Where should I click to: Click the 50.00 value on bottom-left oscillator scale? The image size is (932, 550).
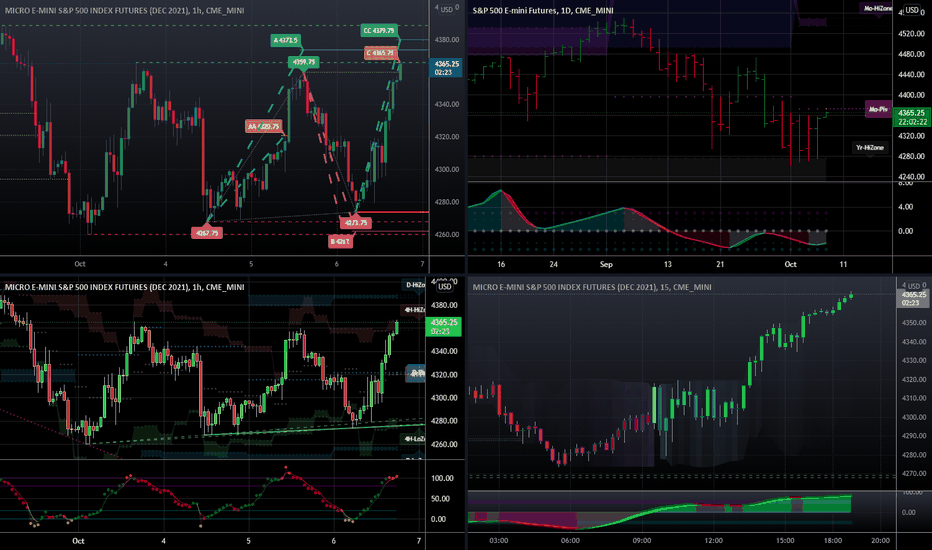point(439,498)
